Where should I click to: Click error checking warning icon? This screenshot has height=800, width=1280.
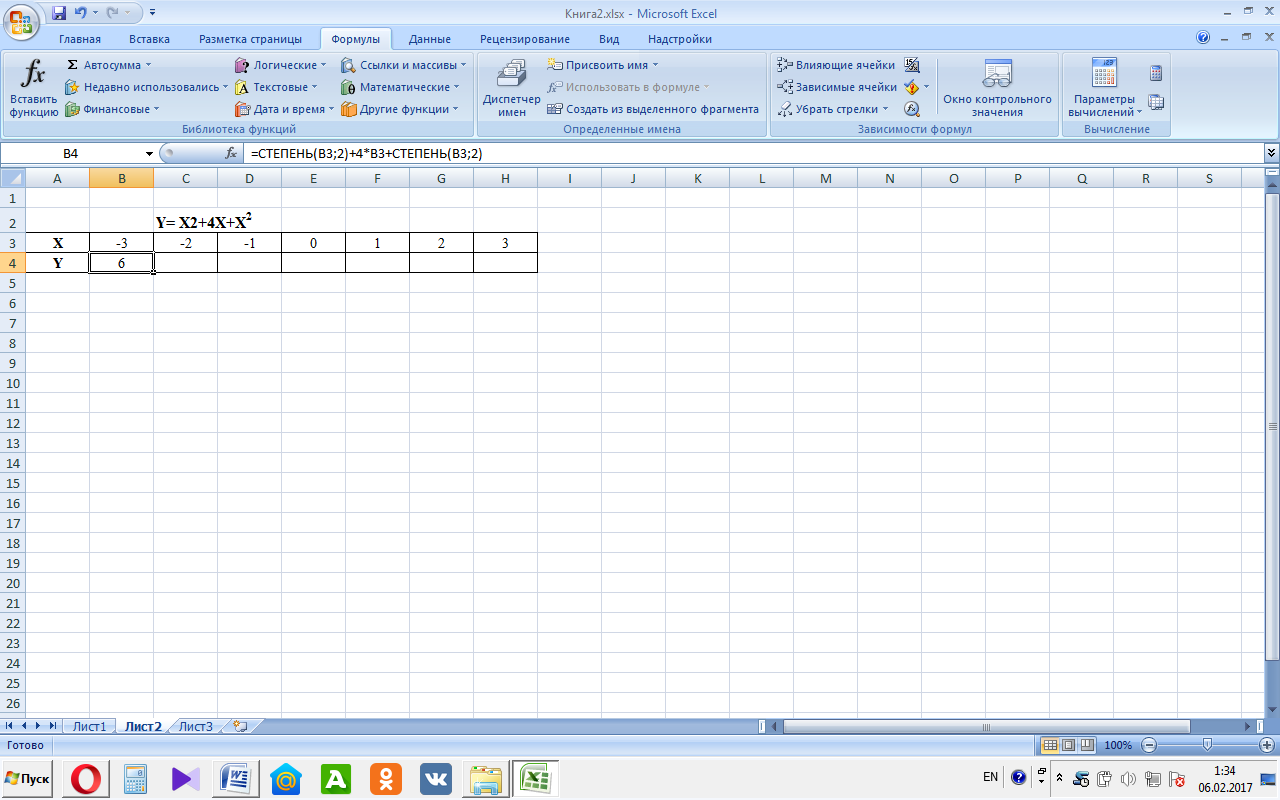pyautogui.click(x=911, y=87)
